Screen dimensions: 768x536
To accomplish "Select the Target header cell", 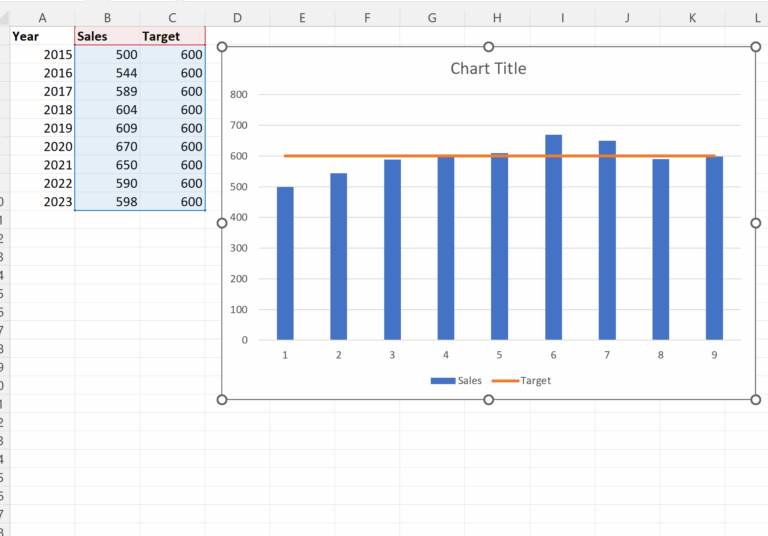I will point(172,36).
